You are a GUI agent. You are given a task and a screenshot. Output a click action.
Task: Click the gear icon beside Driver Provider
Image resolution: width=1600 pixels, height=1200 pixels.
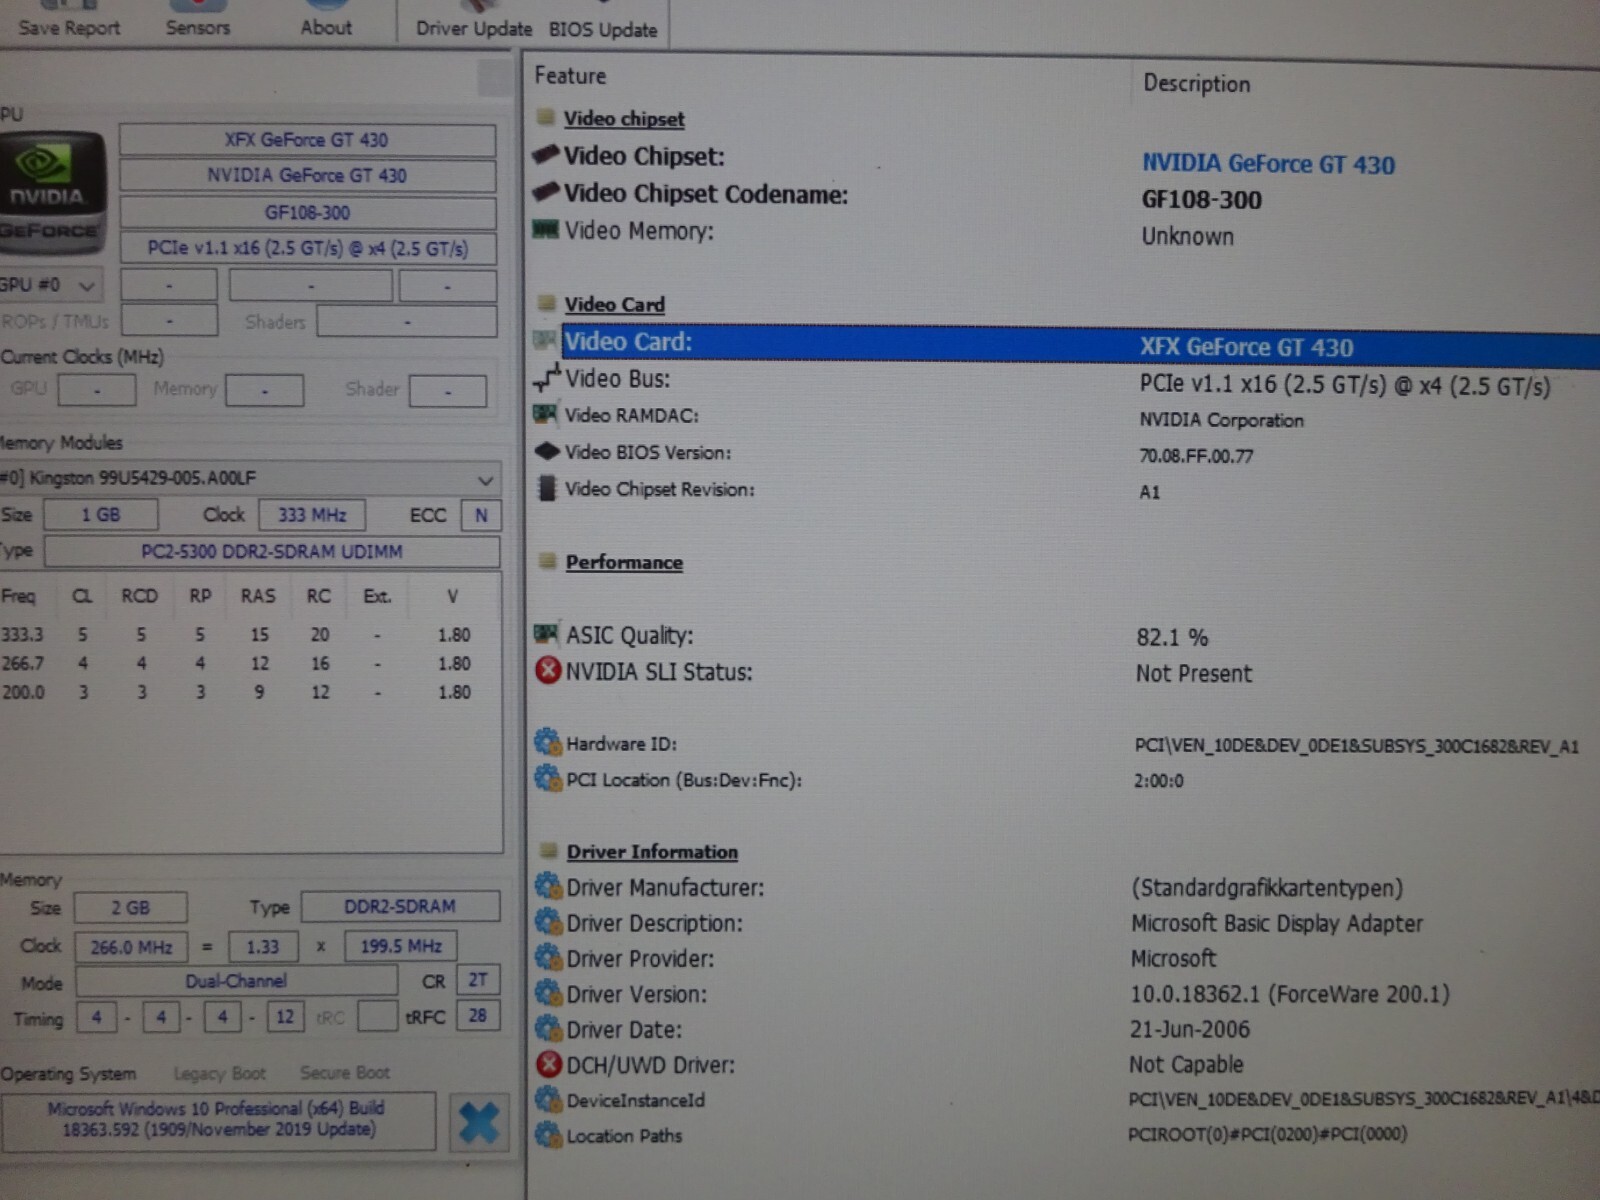(x=548, y=957)
